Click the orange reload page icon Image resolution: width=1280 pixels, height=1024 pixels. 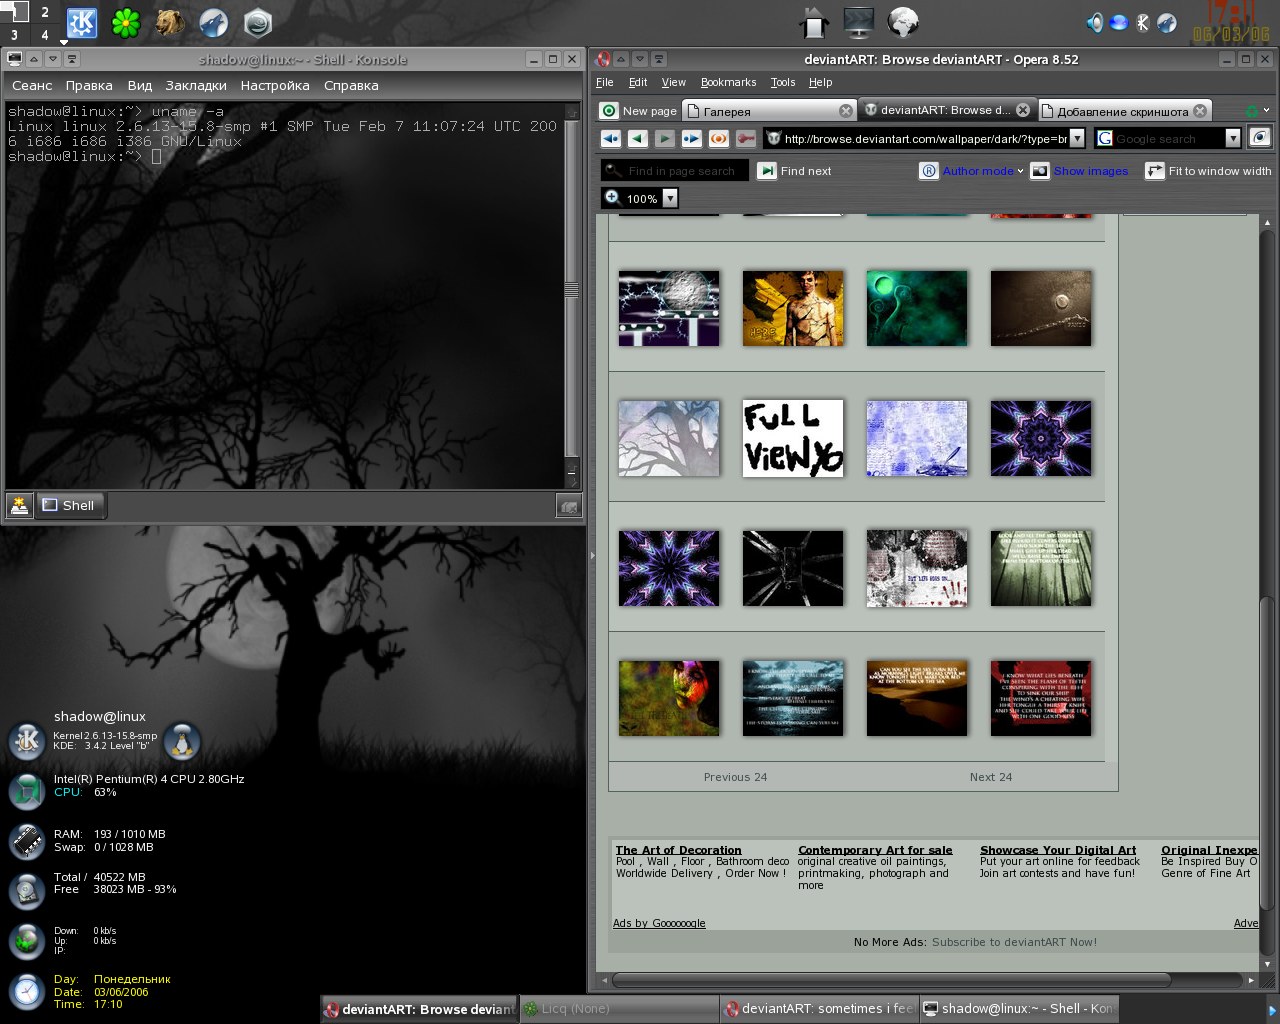(718, 139)
